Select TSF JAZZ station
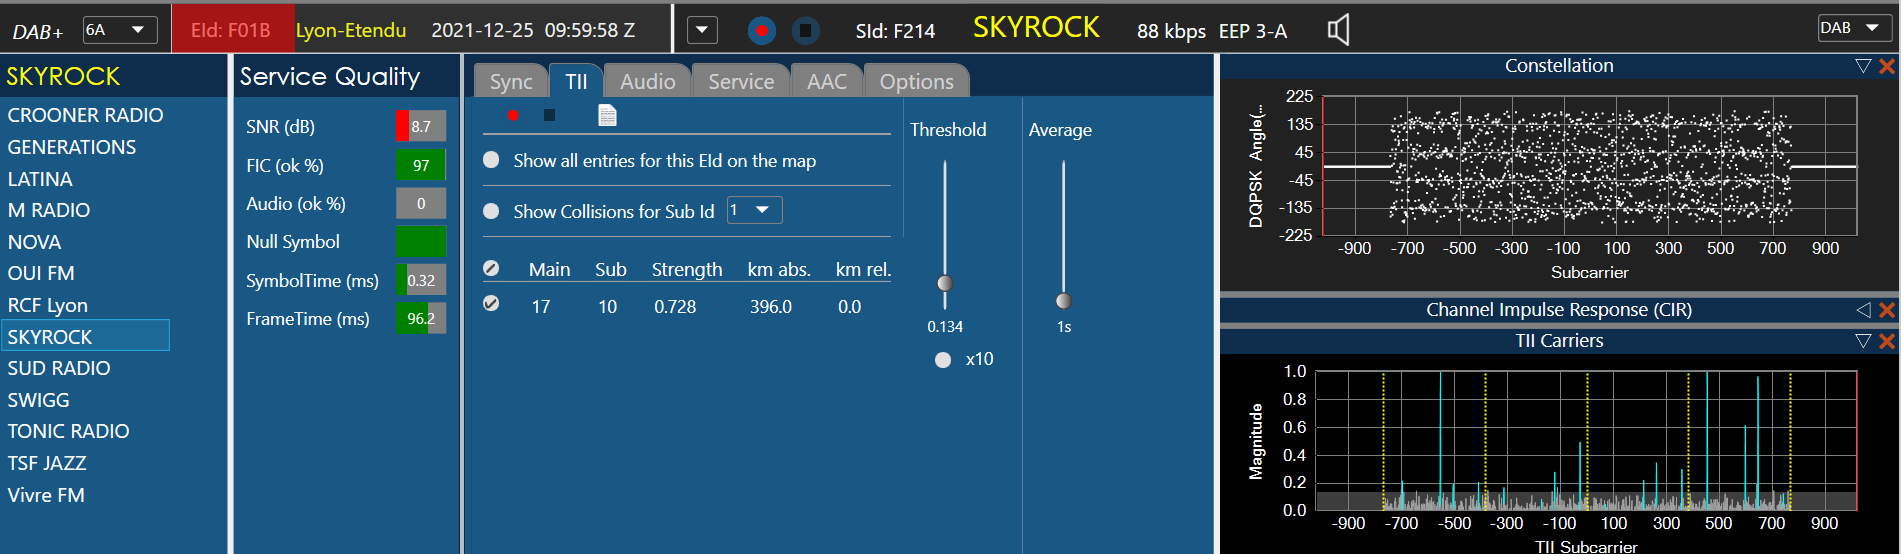The width and height of the screenshot is (1901, 554). click(47, 463)
